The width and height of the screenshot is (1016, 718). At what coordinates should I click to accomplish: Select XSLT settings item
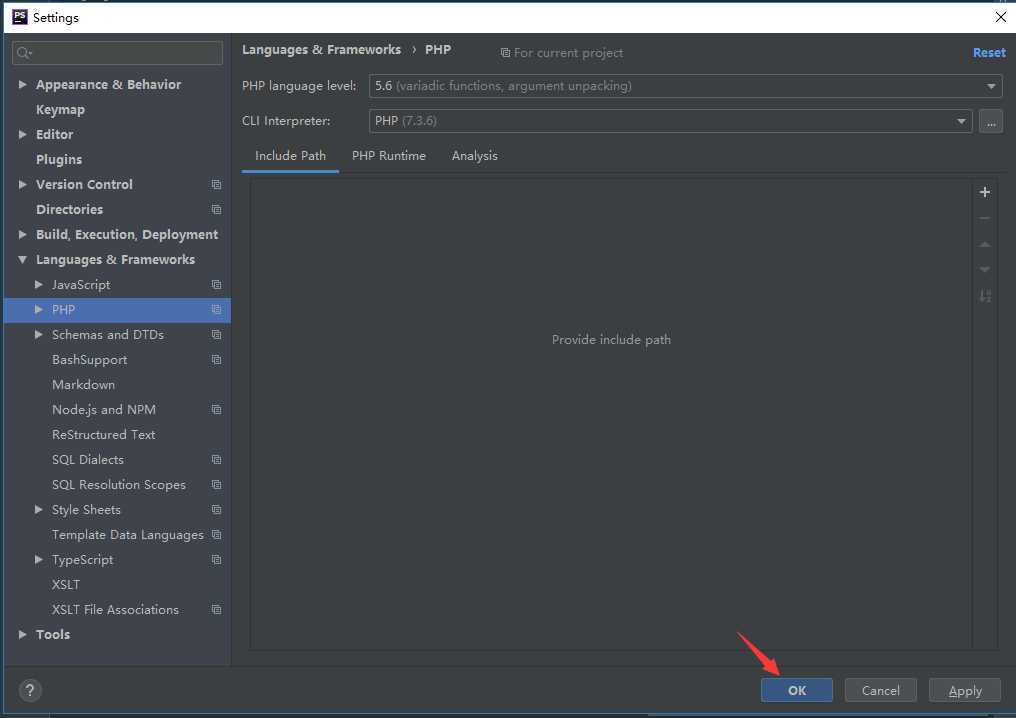coord(66,585)
